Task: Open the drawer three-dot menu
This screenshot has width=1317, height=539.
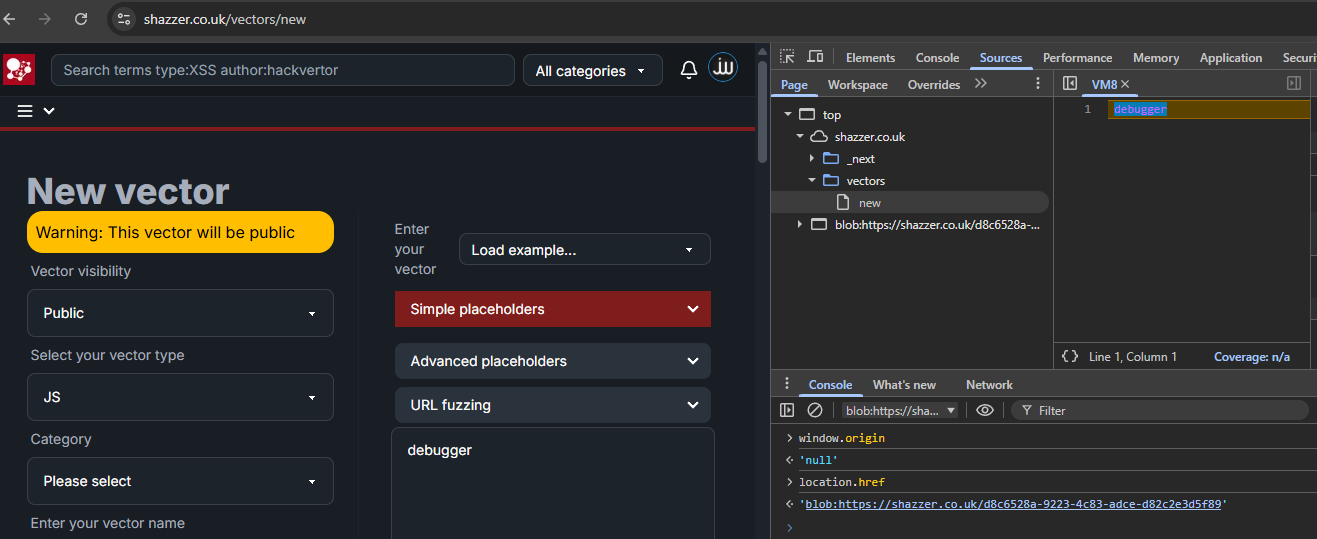Action: 787,384
